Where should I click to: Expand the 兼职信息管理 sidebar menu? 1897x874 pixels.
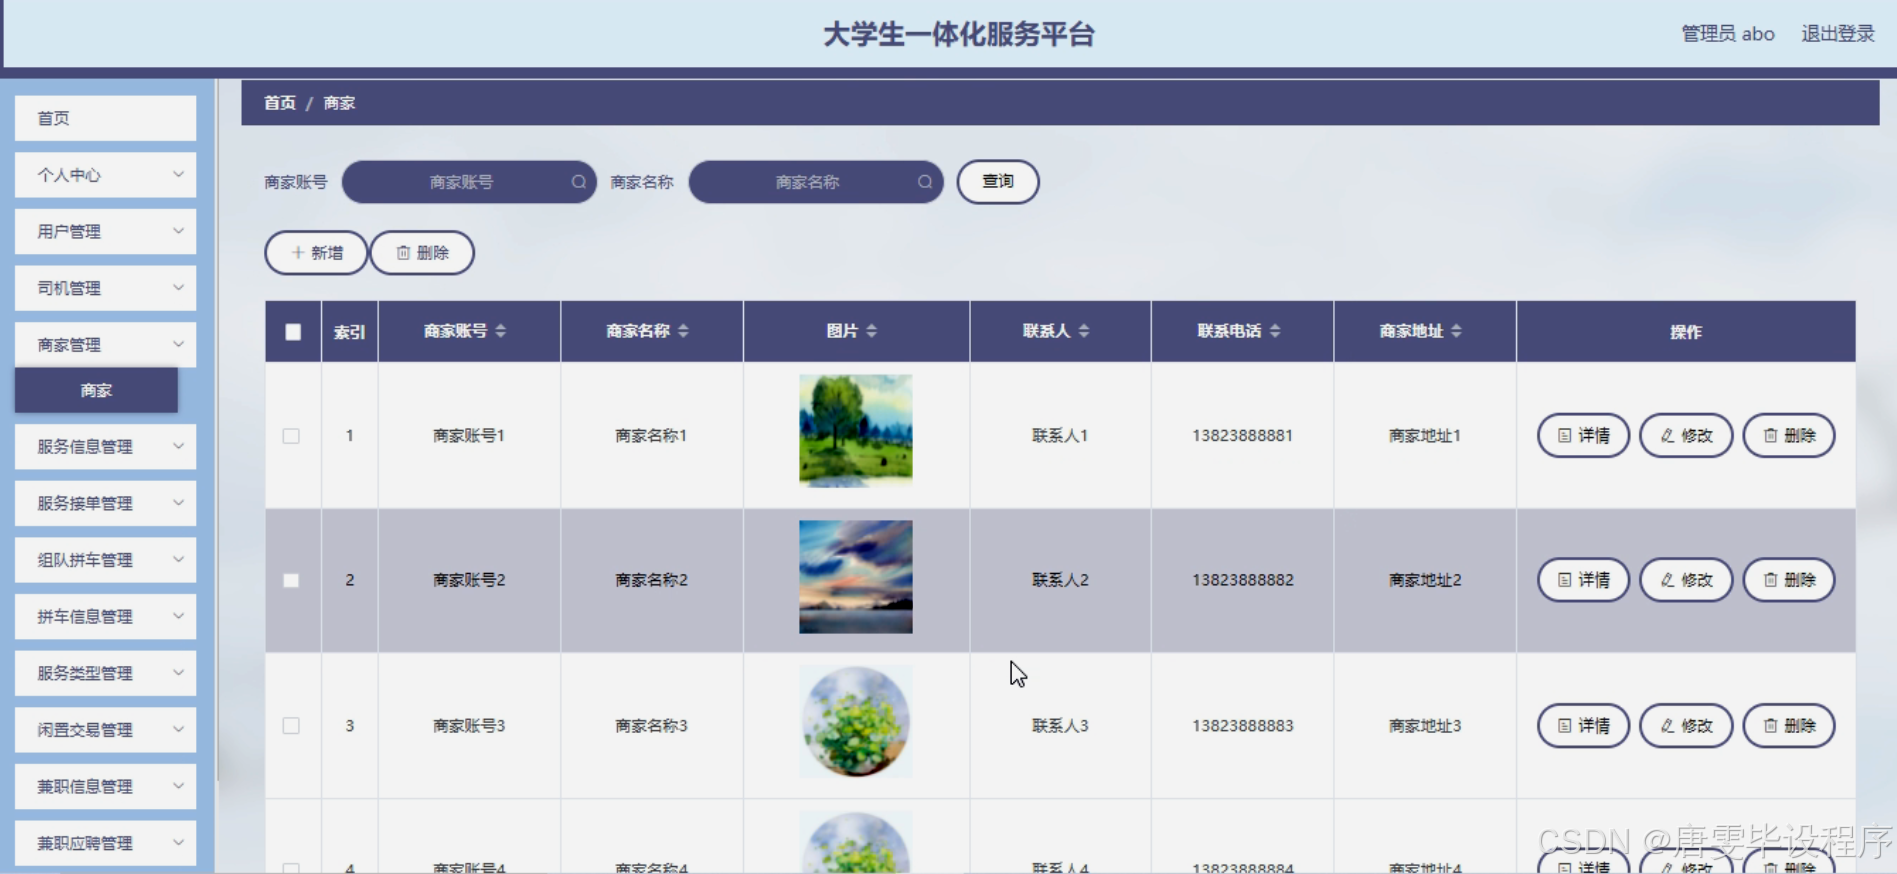pyautogui.click(x=105, y=786)
